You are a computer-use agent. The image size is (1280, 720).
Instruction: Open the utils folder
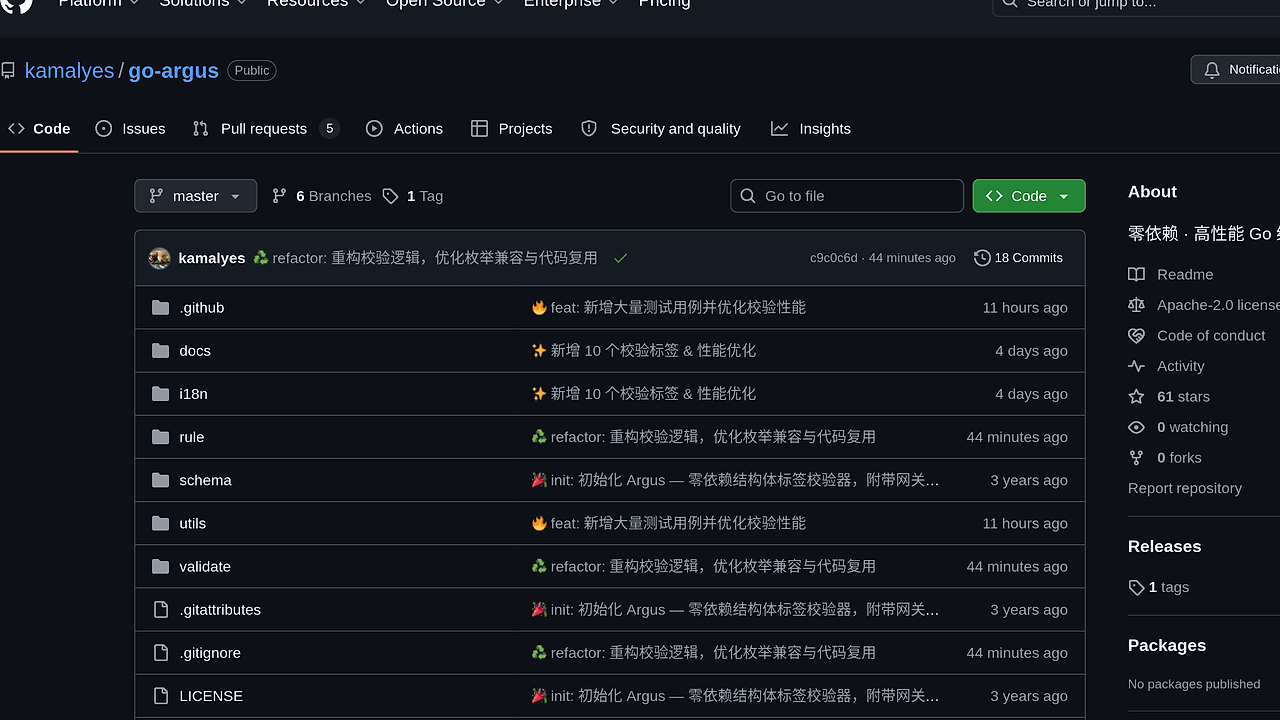click(x=193, y=523)
